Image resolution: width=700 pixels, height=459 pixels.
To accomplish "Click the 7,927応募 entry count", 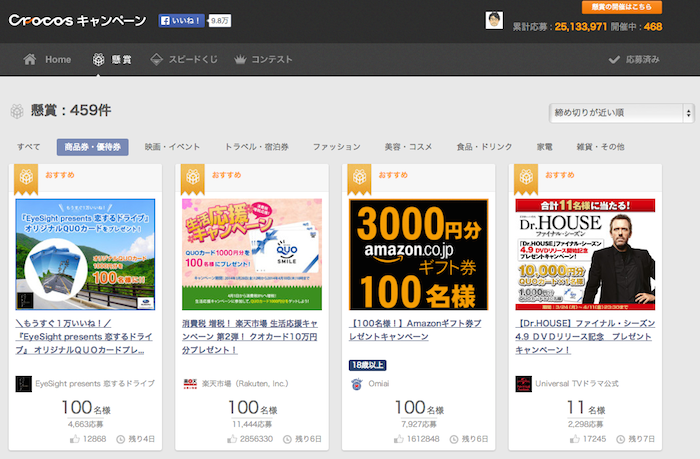I will (x=419, y=424).
